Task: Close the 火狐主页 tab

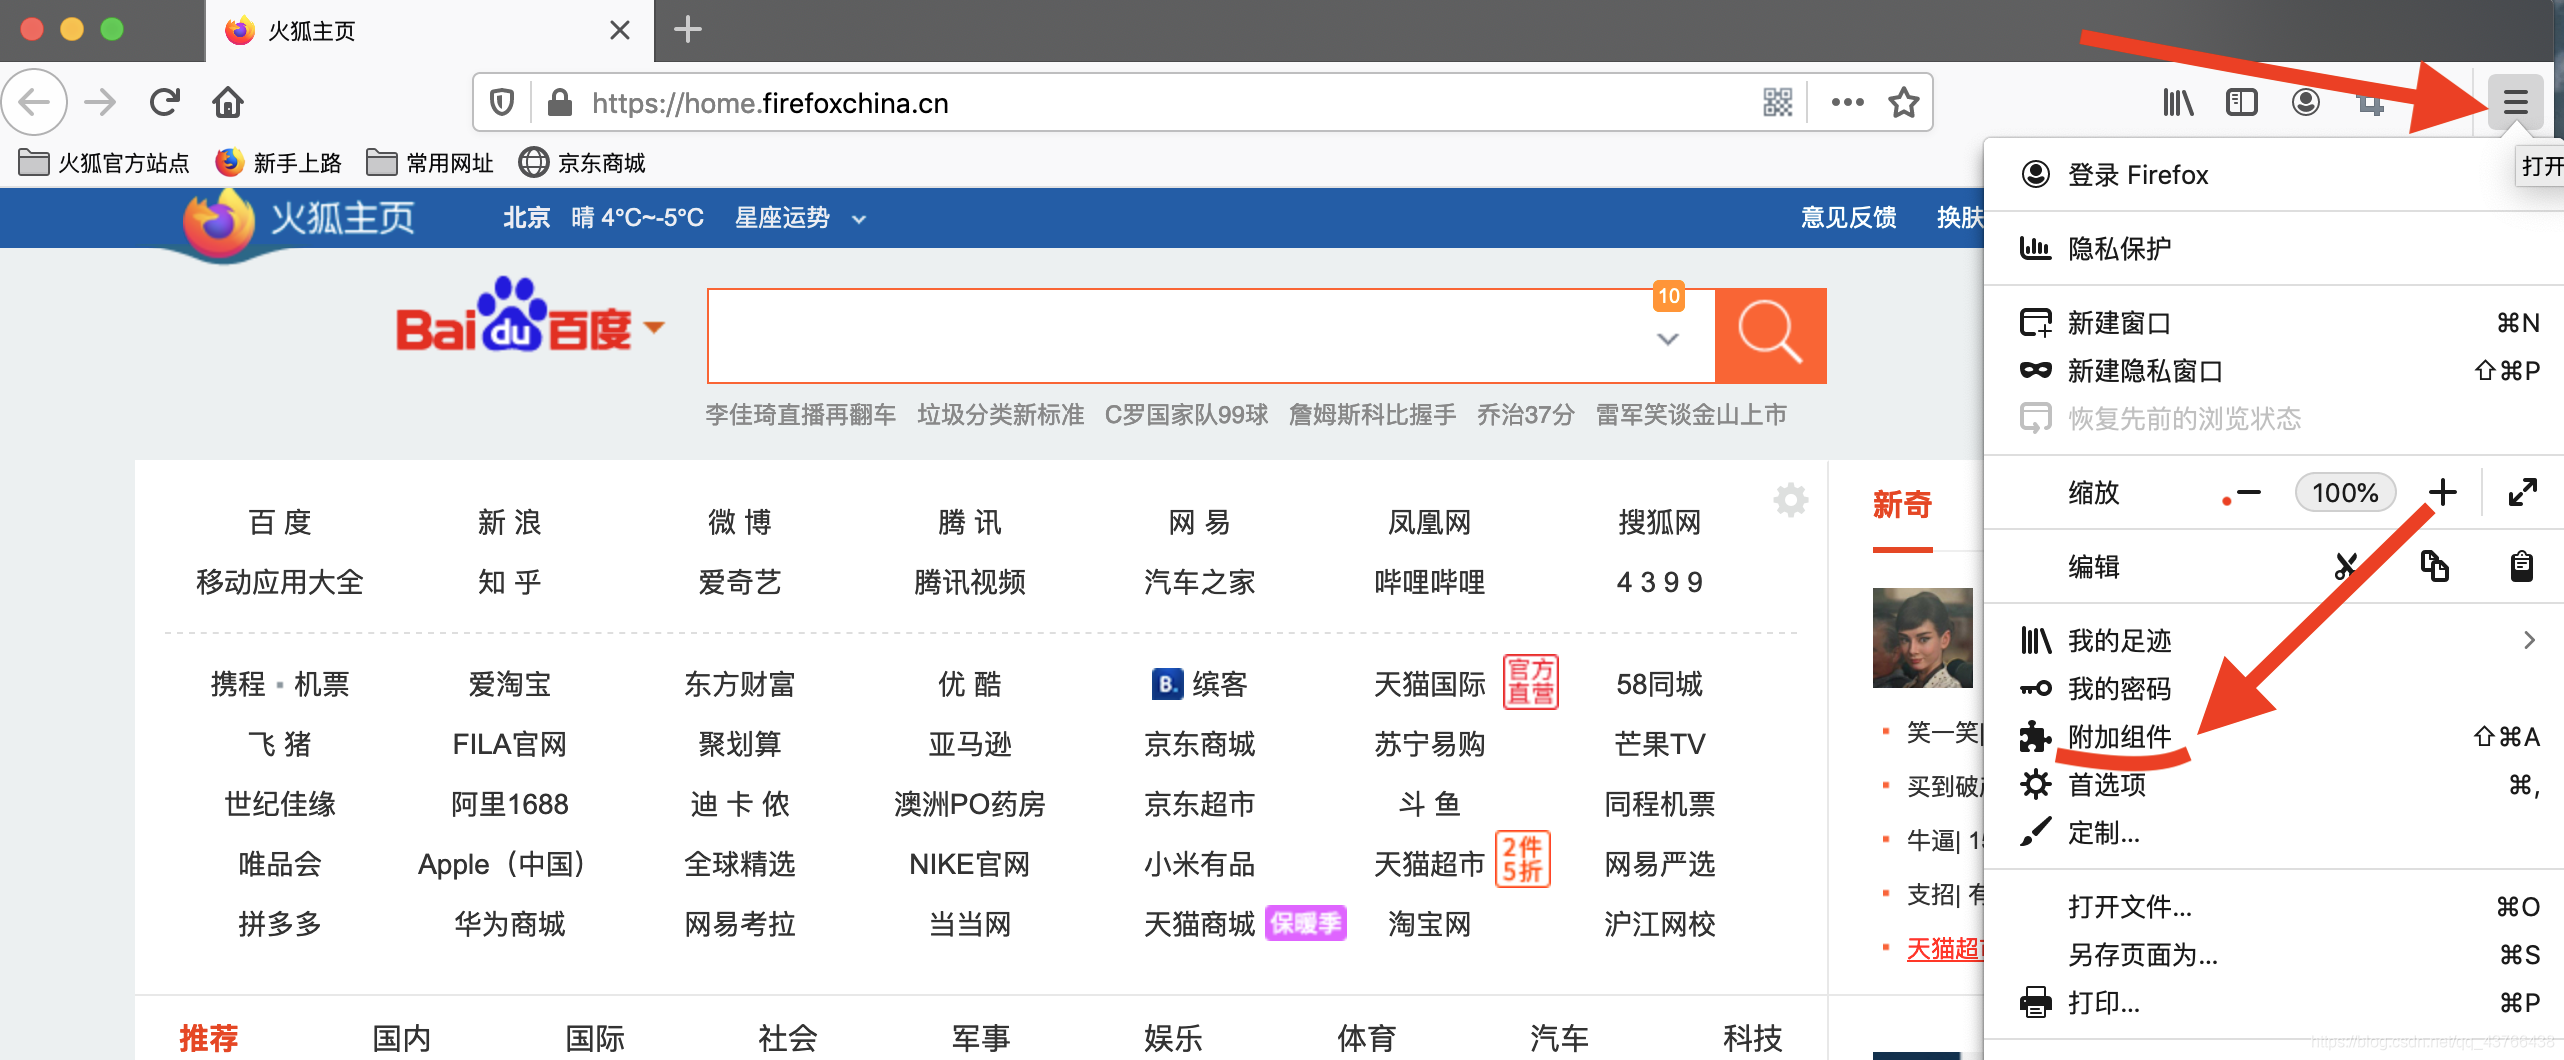Action: (620, 30)
